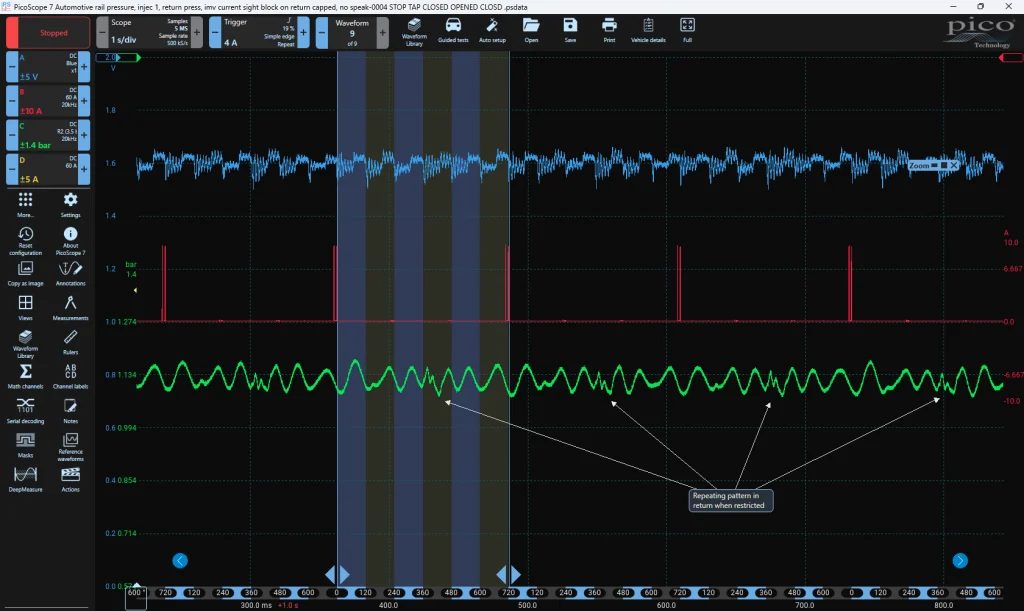Open the Measurements tool
This screenshot has height=611, width=1024.
tap(71, 307)
